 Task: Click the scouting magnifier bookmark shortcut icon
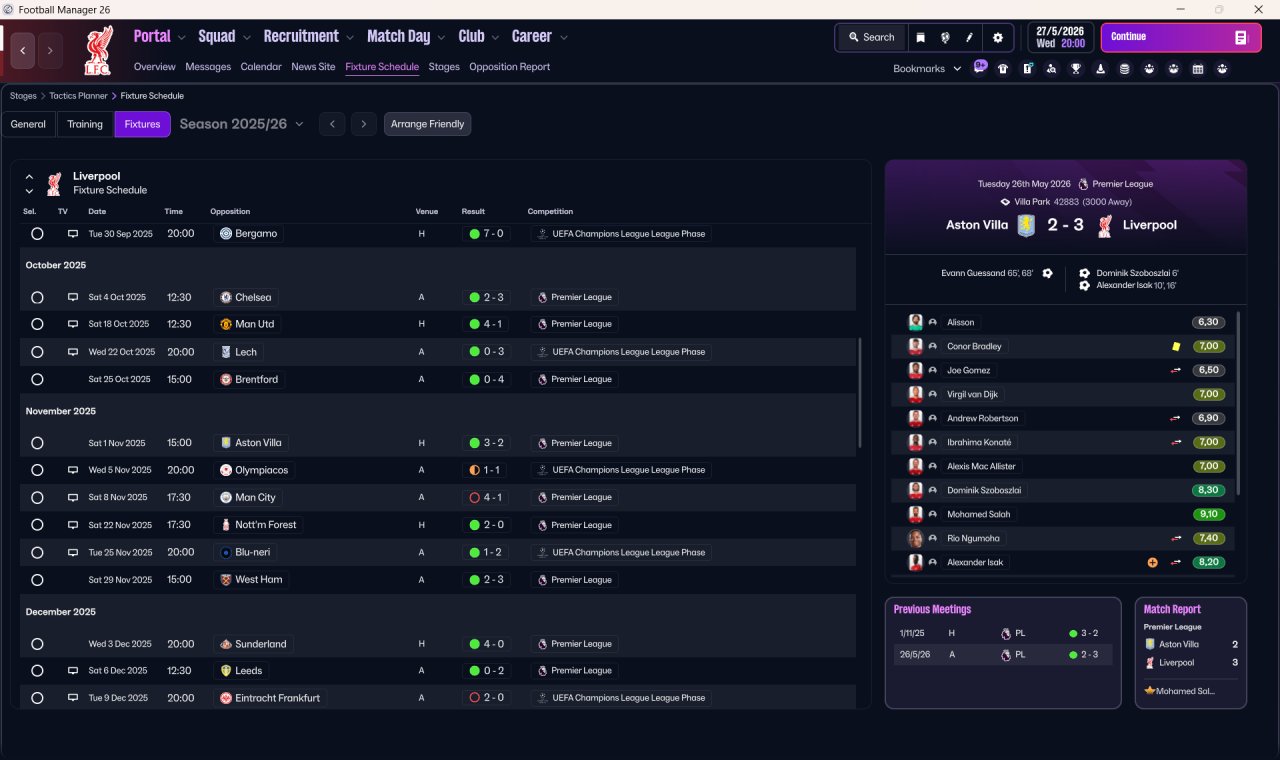click(1051, 69)
